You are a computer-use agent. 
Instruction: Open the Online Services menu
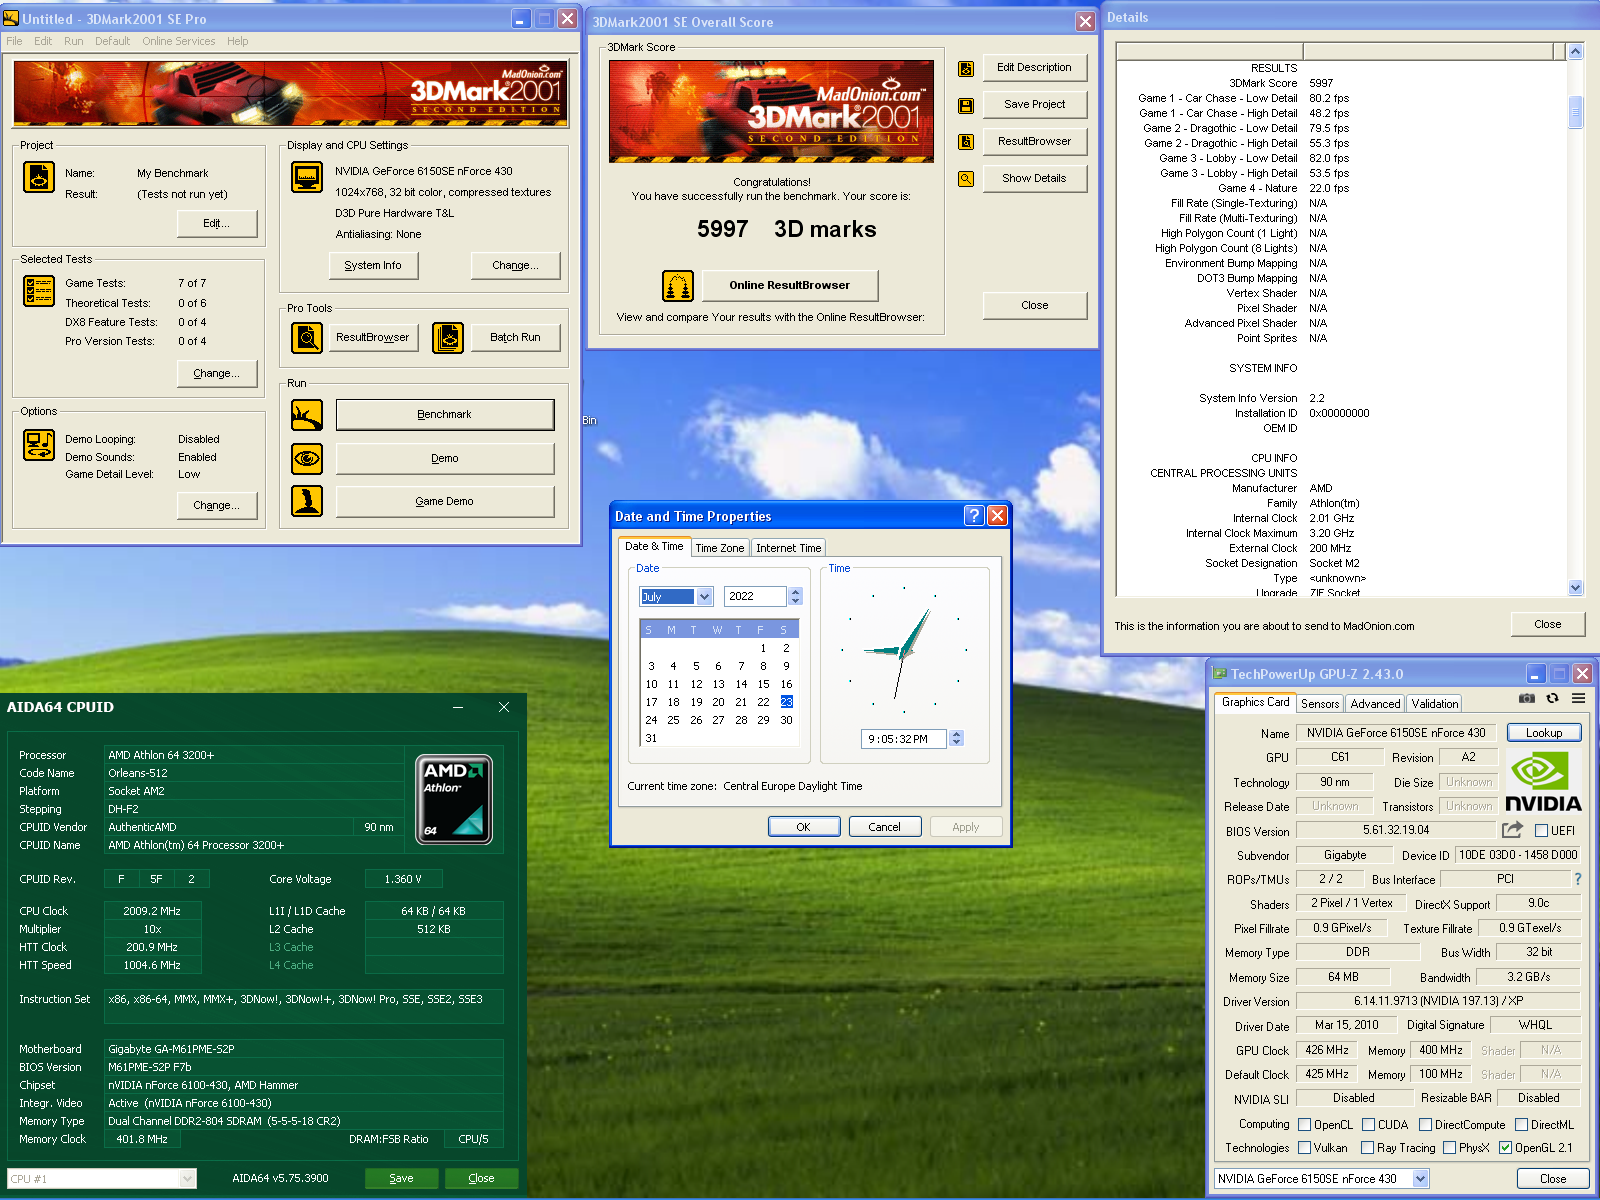[x=178, y=41]
